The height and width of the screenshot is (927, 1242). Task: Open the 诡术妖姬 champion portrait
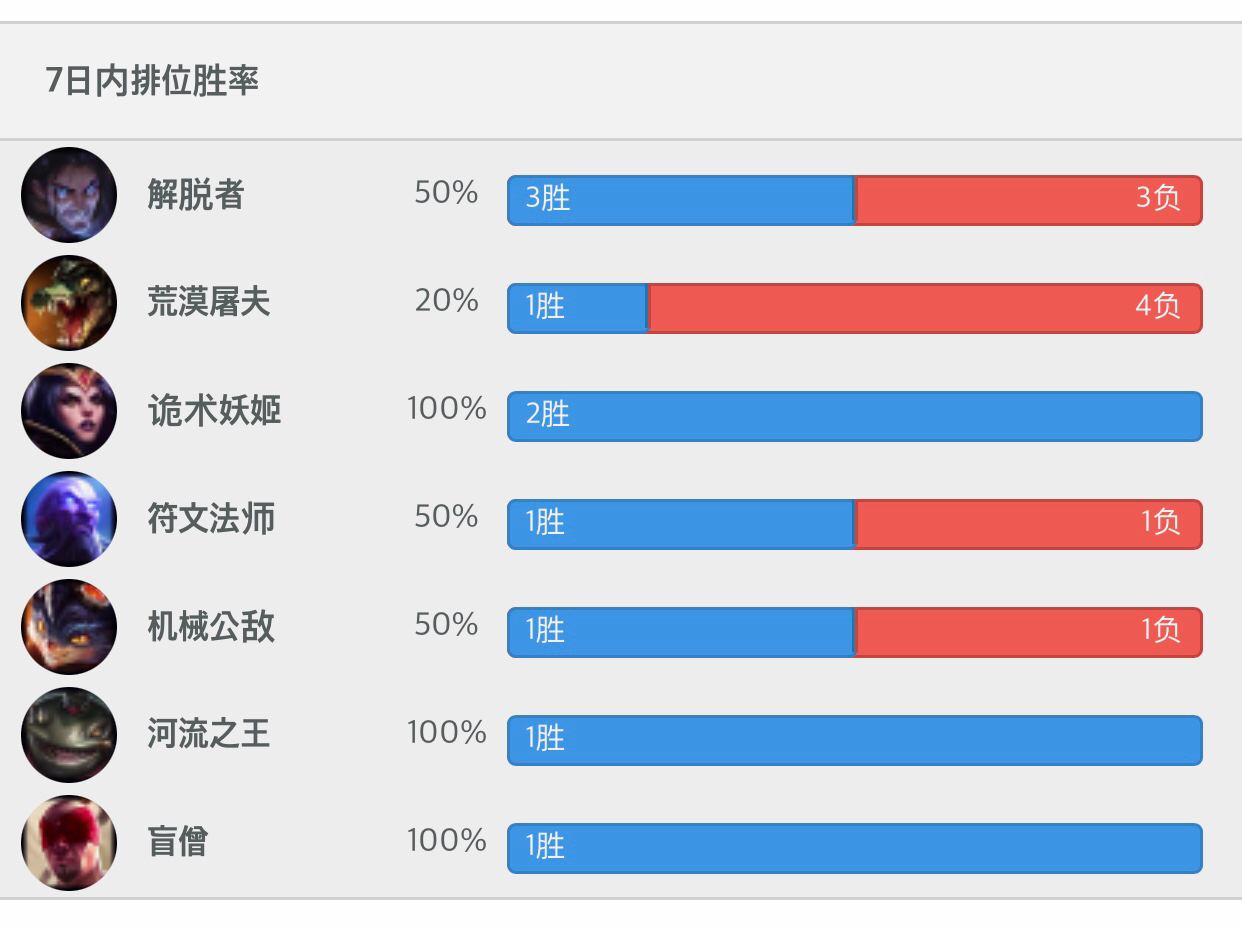[69, 411]
